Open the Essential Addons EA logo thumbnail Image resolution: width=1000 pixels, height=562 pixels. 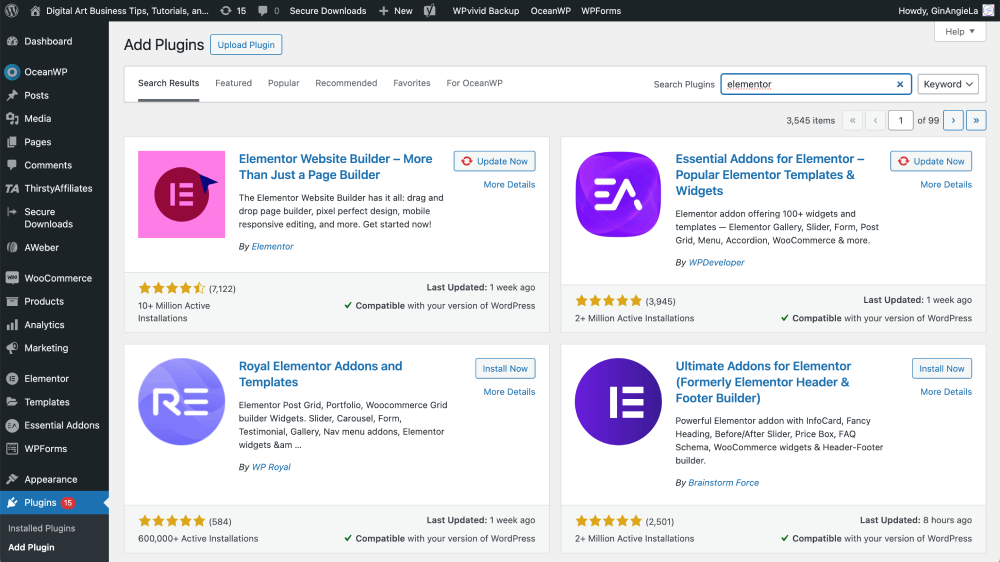pyautogui.click(x=619, y=195)
